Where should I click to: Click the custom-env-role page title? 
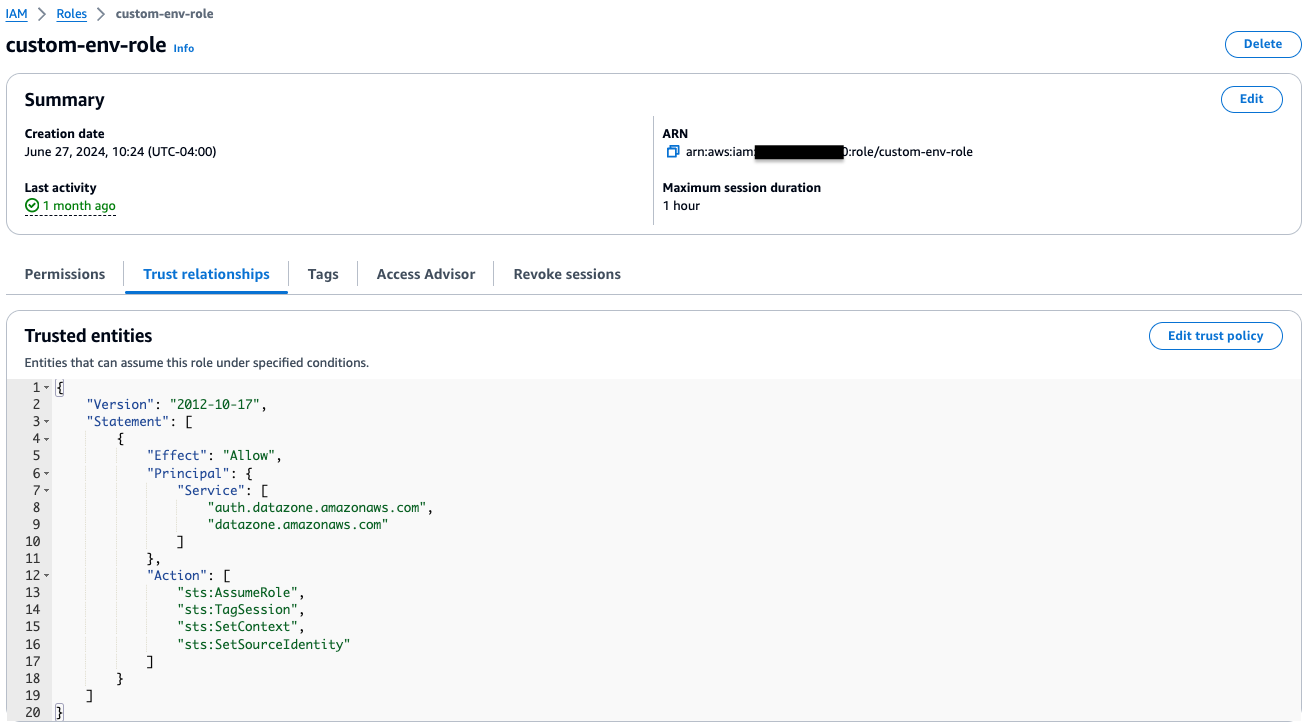pyautogui.click(x=86, y=45)
